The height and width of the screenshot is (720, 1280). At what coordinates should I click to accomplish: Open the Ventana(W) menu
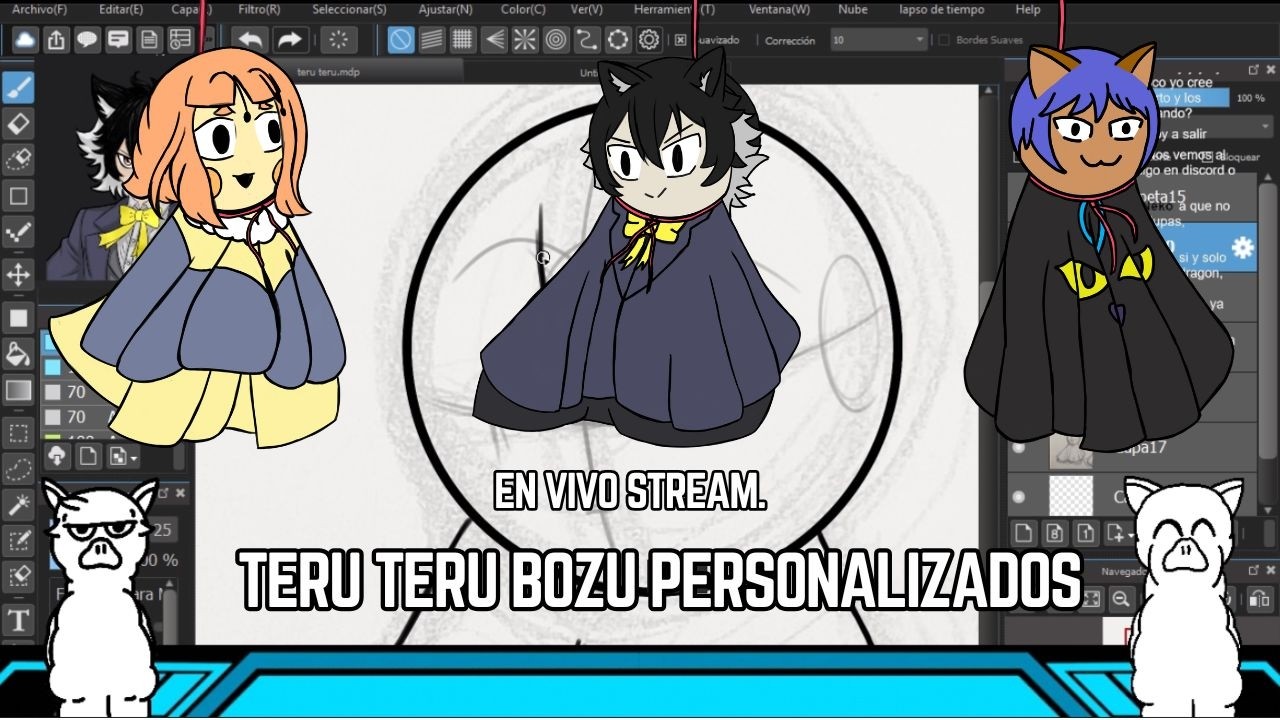pos(779,10)
